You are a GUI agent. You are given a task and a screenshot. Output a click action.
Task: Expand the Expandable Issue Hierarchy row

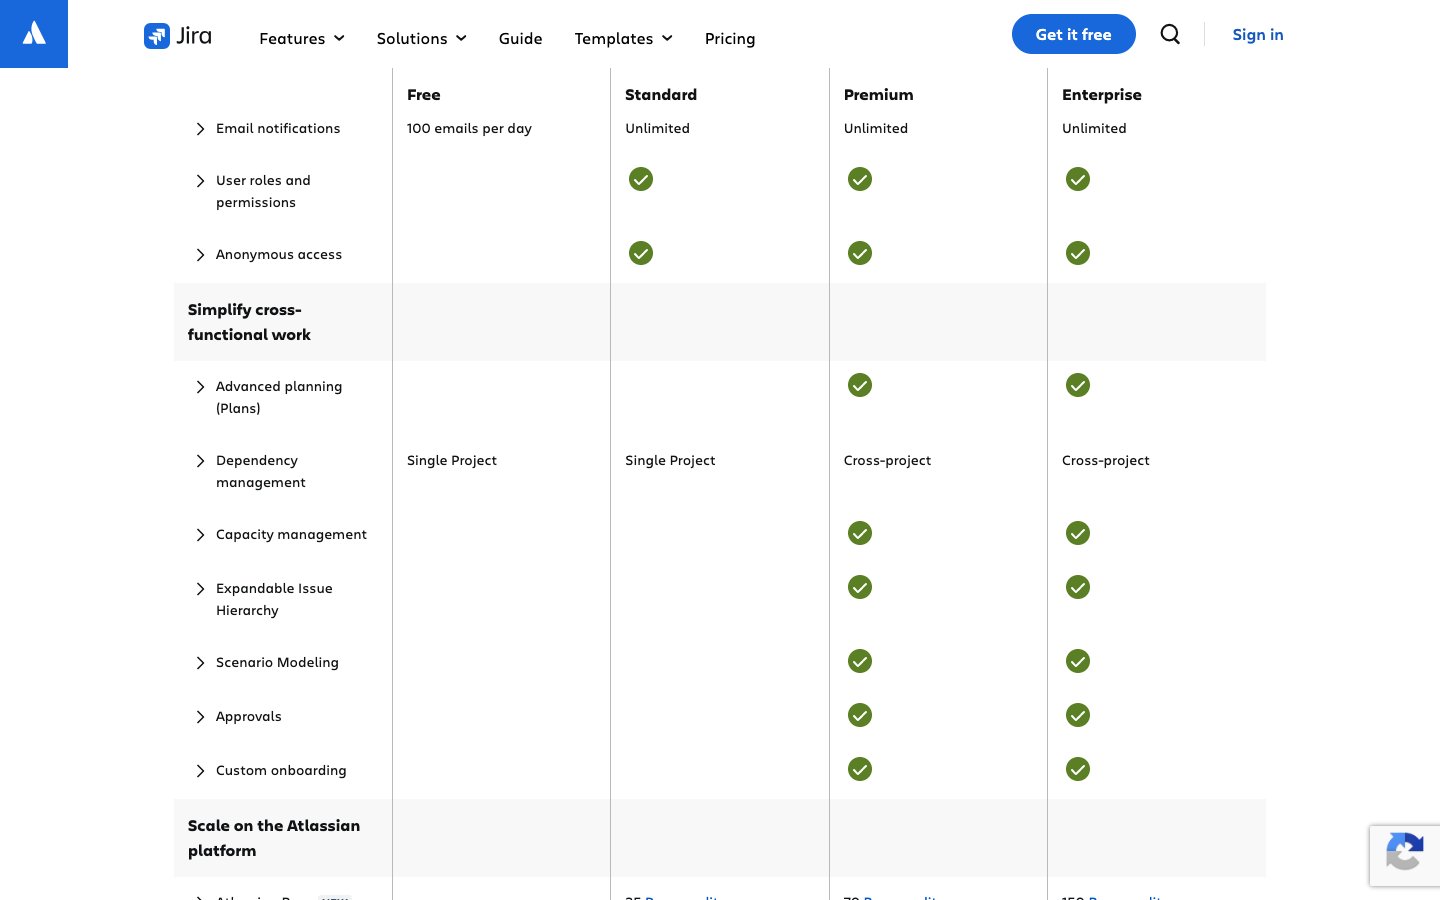pos(201,589)
